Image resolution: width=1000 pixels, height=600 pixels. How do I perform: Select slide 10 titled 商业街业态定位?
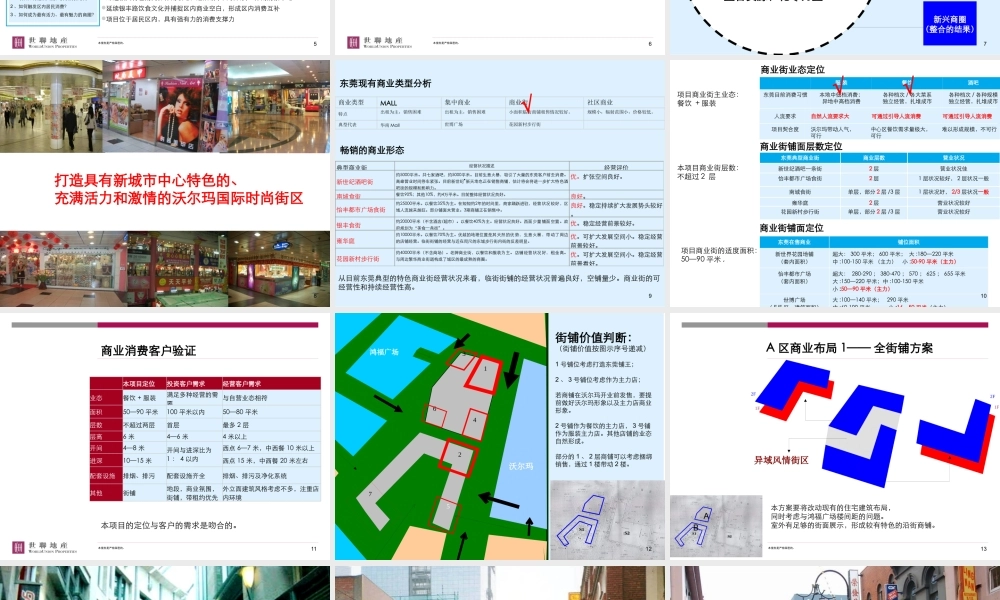(x=835, y=184)
